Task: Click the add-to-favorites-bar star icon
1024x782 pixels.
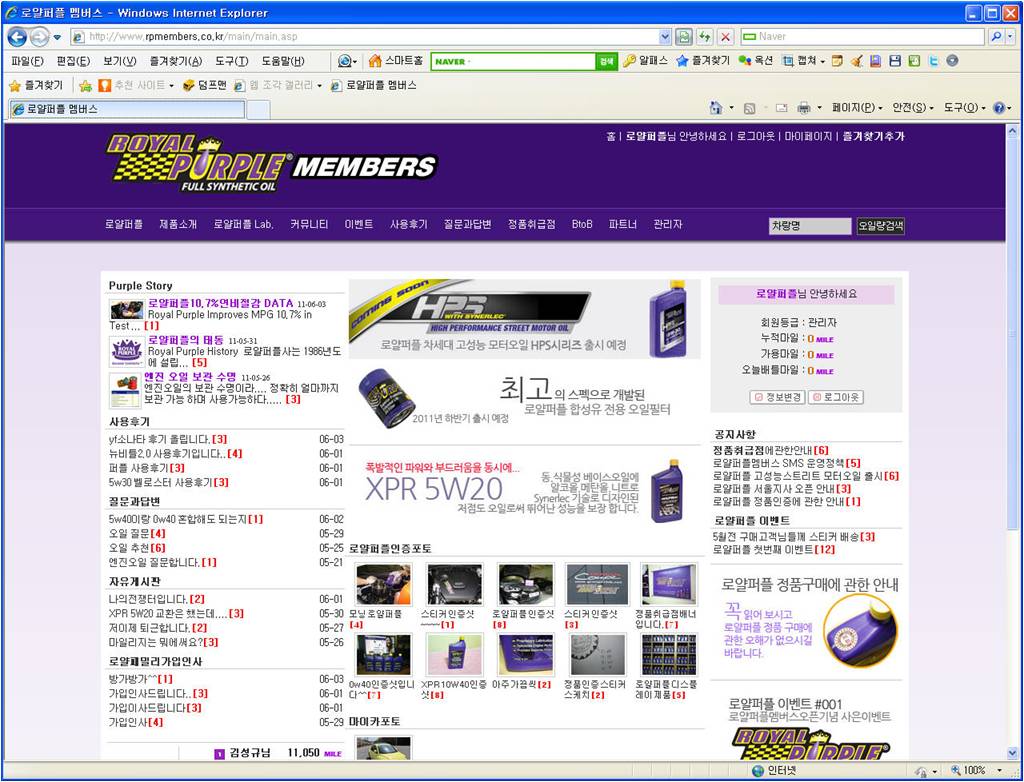Action: (x=85, y=86)
